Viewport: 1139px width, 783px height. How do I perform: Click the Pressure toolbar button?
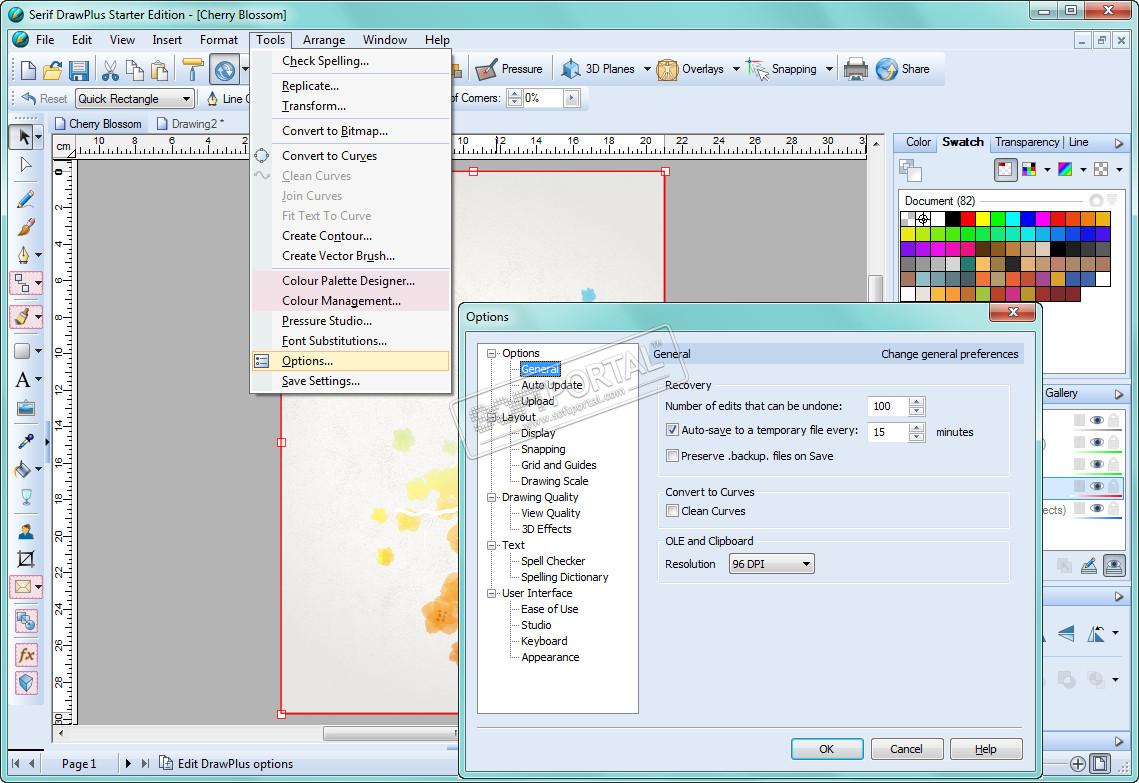click(509, 69)
